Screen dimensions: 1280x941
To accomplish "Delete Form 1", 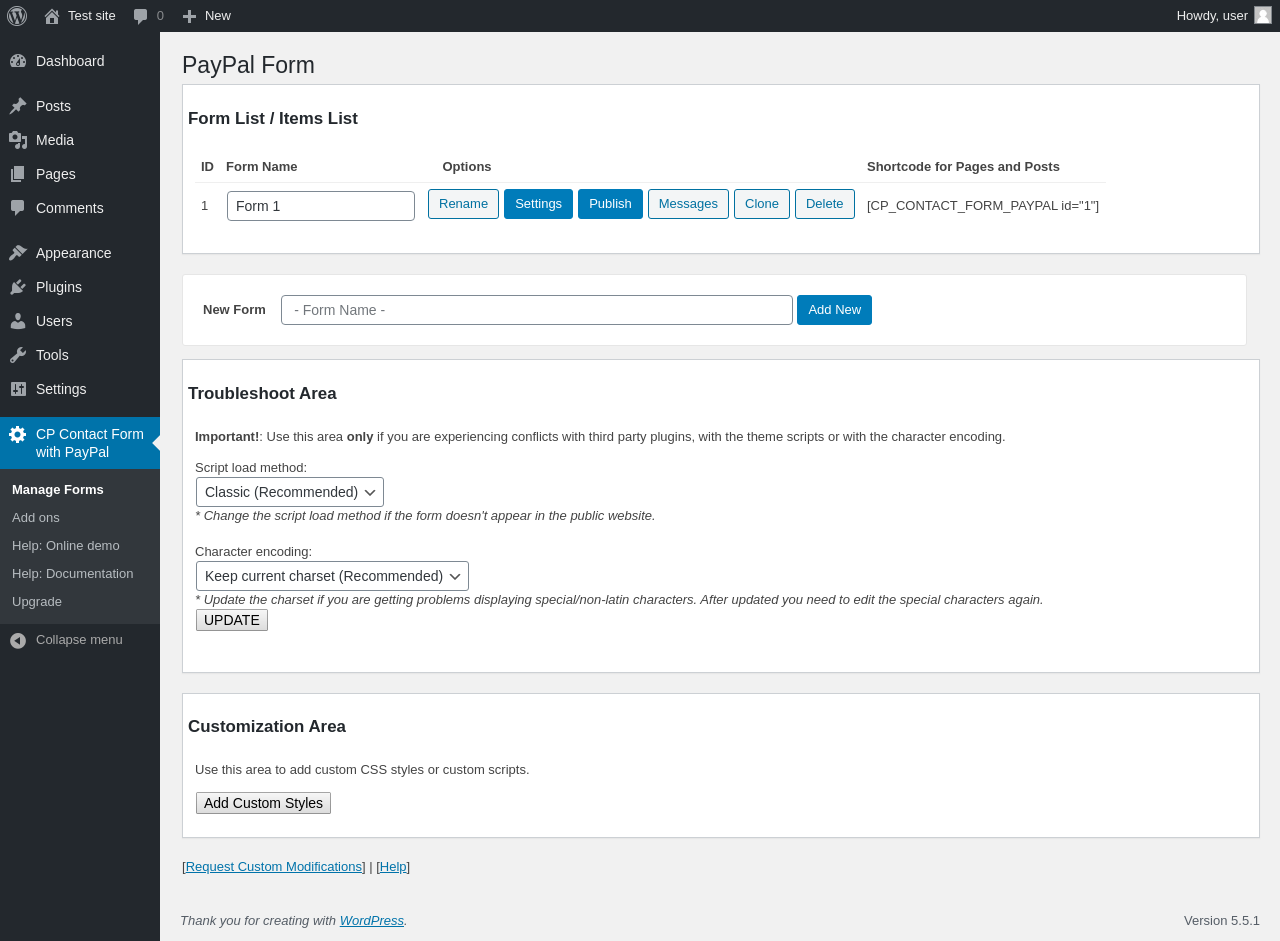I will click(825, 204).
